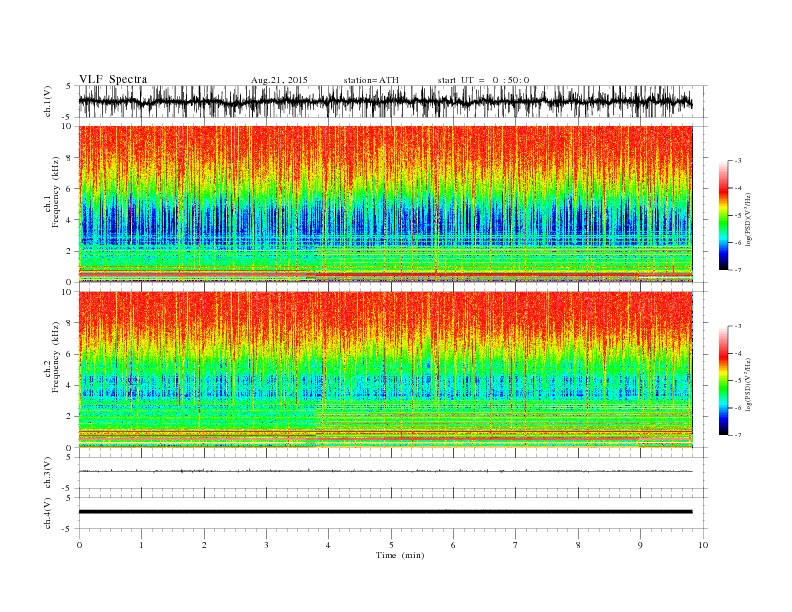The image size is (792, 612).
Task: Click the time axis end label "10"
Action: (x=703, y=545)
